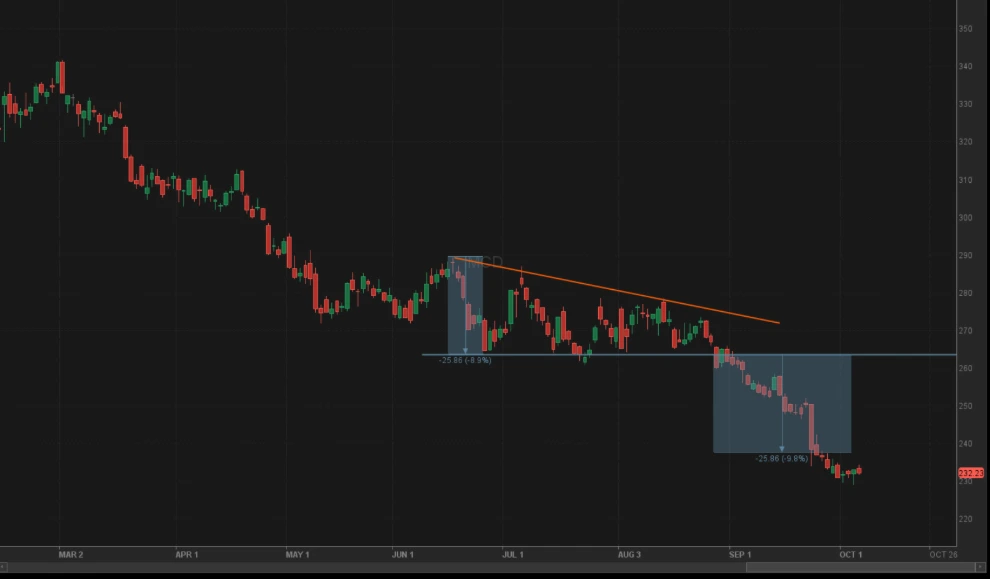Click the AUG 3 date label
Viewport: 990px width, 579px height.
tap(629, 554)
